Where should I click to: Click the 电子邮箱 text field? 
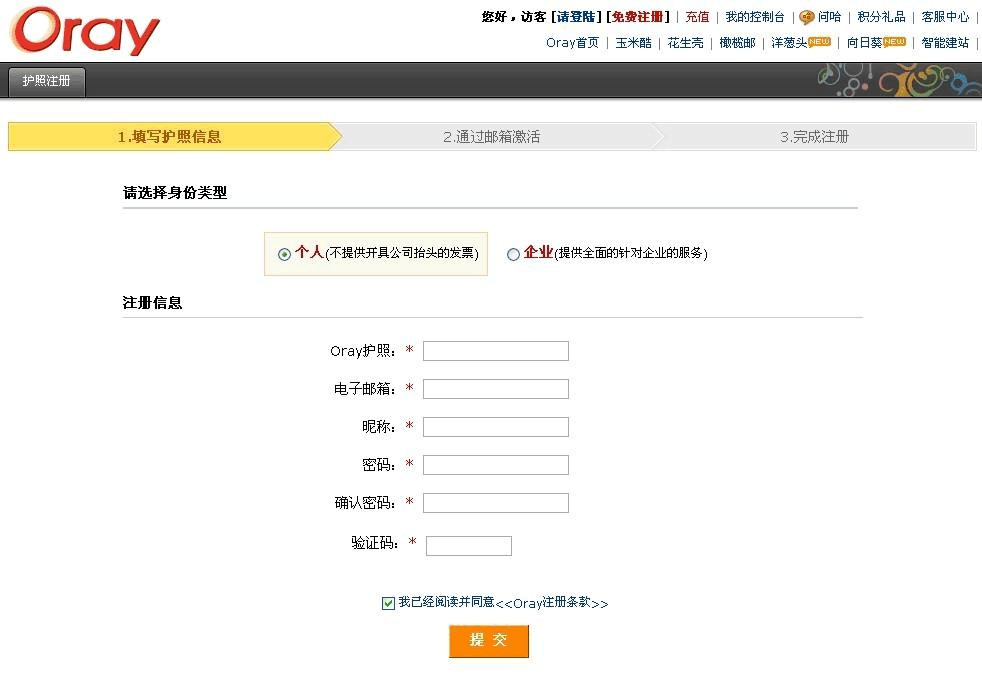[x=495, y=389]
